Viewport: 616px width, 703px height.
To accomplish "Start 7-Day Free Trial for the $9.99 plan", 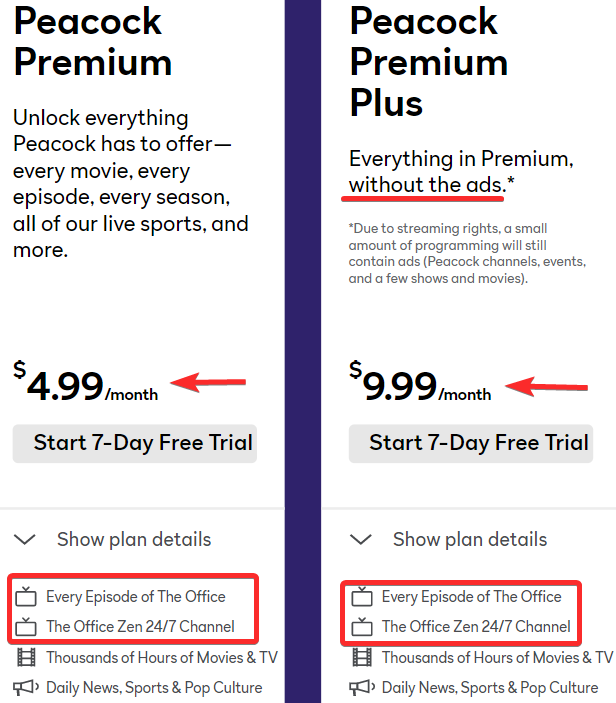I will (471, 443).
